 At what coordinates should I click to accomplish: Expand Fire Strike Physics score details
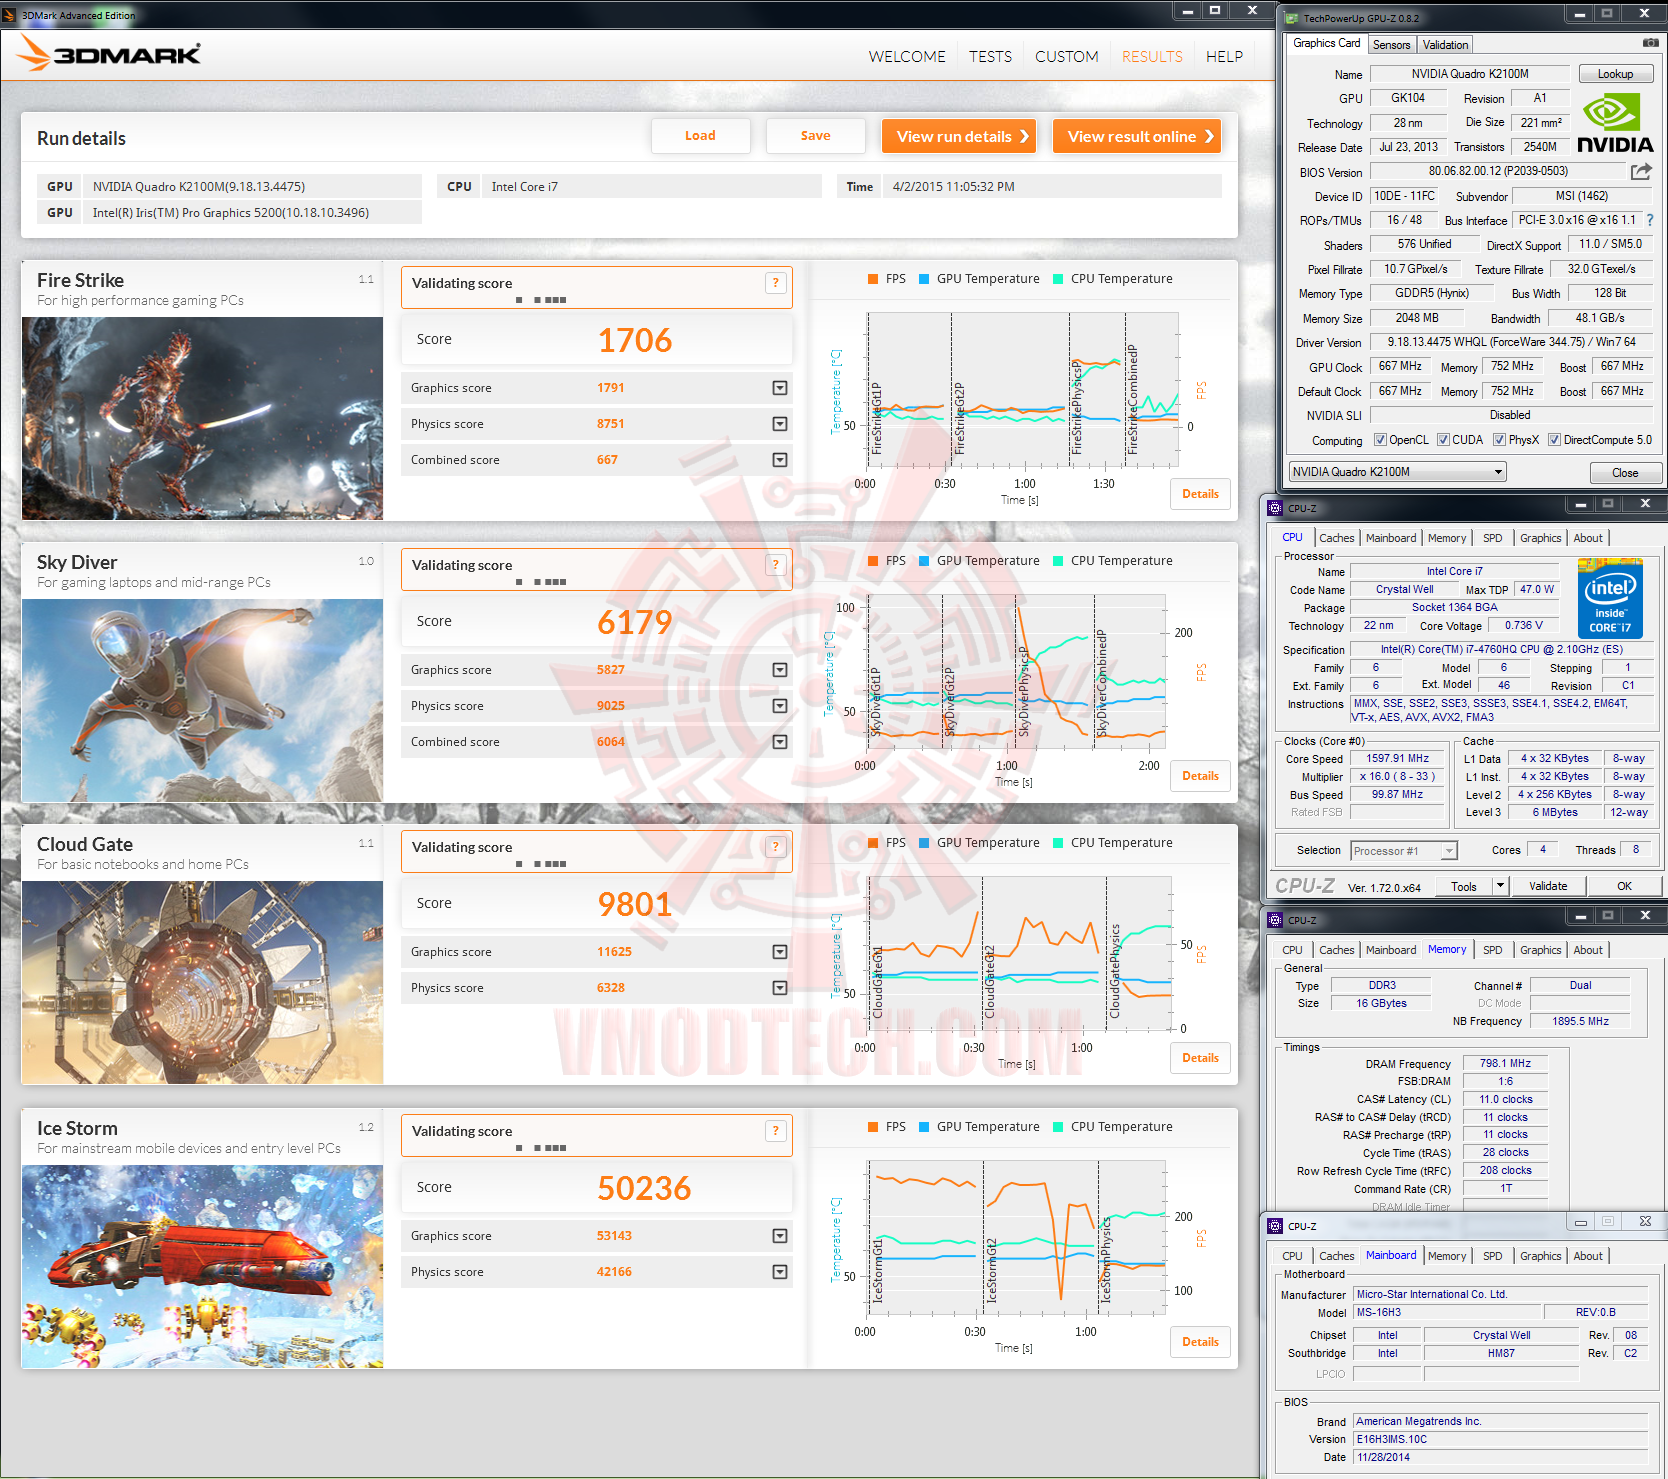point(780,424)
